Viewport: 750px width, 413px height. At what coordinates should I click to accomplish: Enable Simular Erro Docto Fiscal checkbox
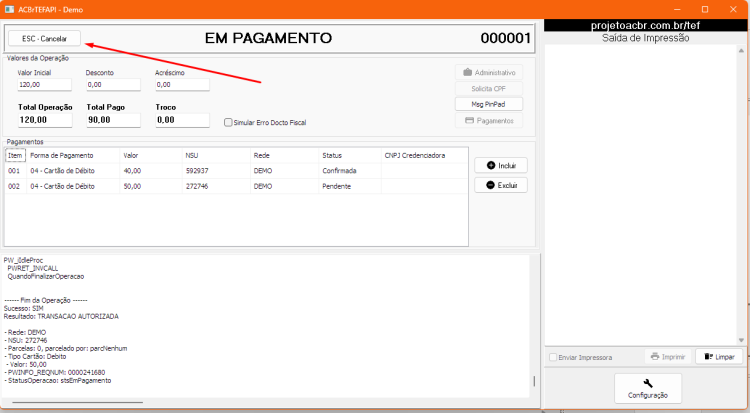pyautogui.click(x=228, y=123)
